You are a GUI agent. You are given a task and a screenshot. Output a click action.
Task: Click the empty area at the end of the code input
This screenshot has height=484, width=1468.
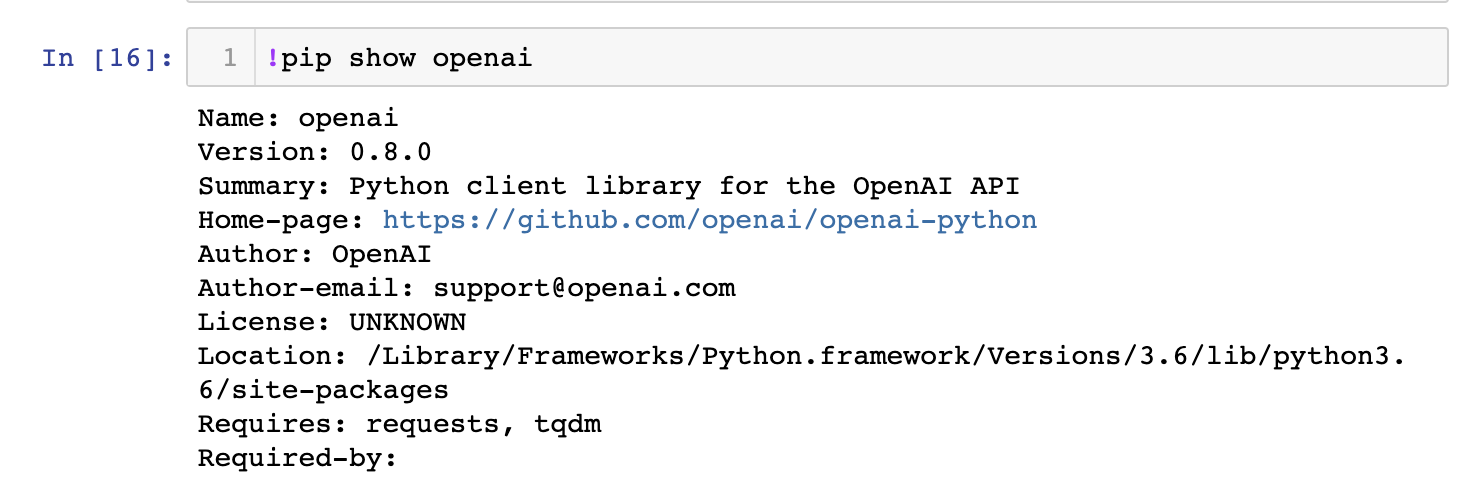point(990,58)
